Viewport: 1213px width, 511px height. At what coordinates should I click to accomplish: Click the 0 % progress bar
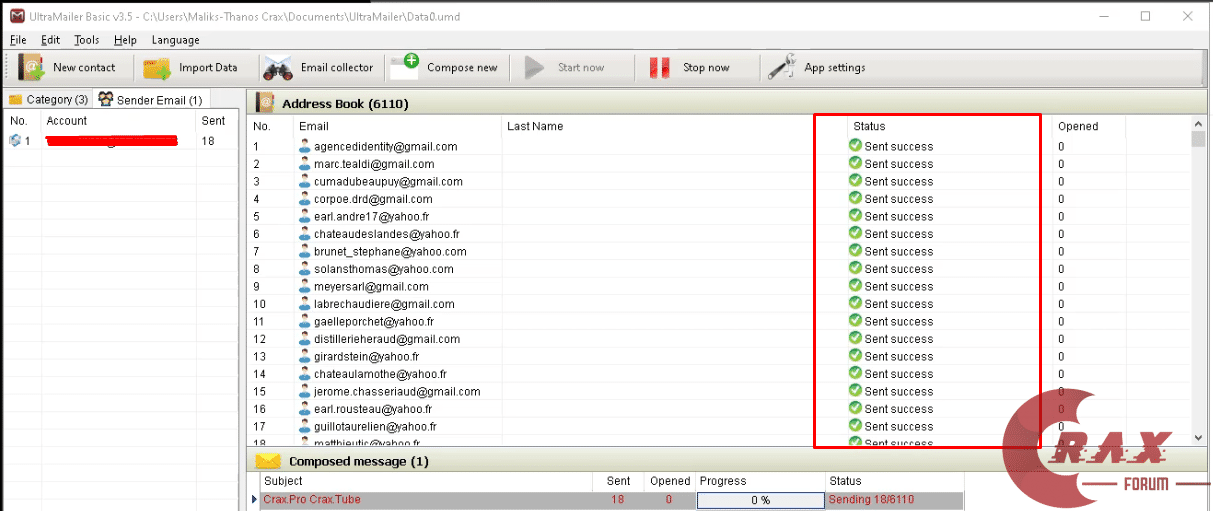pyautogui.click(x=760, y=499)
